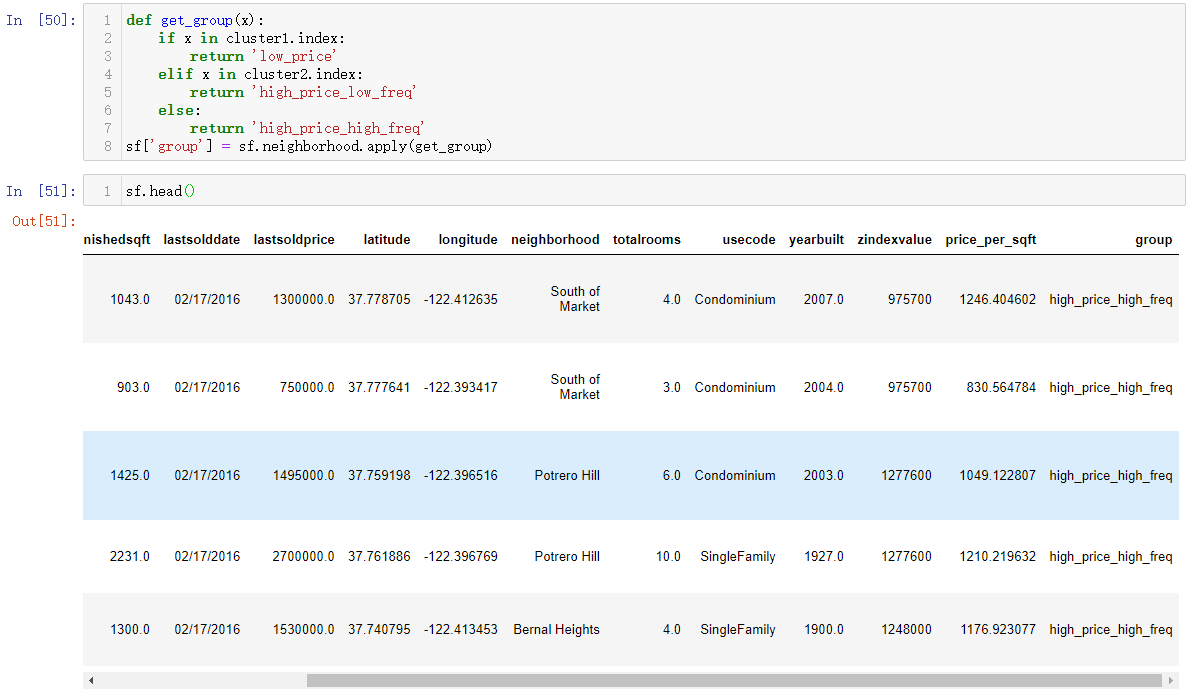The height and width of the screenshot is (693, 1190).
Task: Click the totalrooms column header
Action: (647, 240)
